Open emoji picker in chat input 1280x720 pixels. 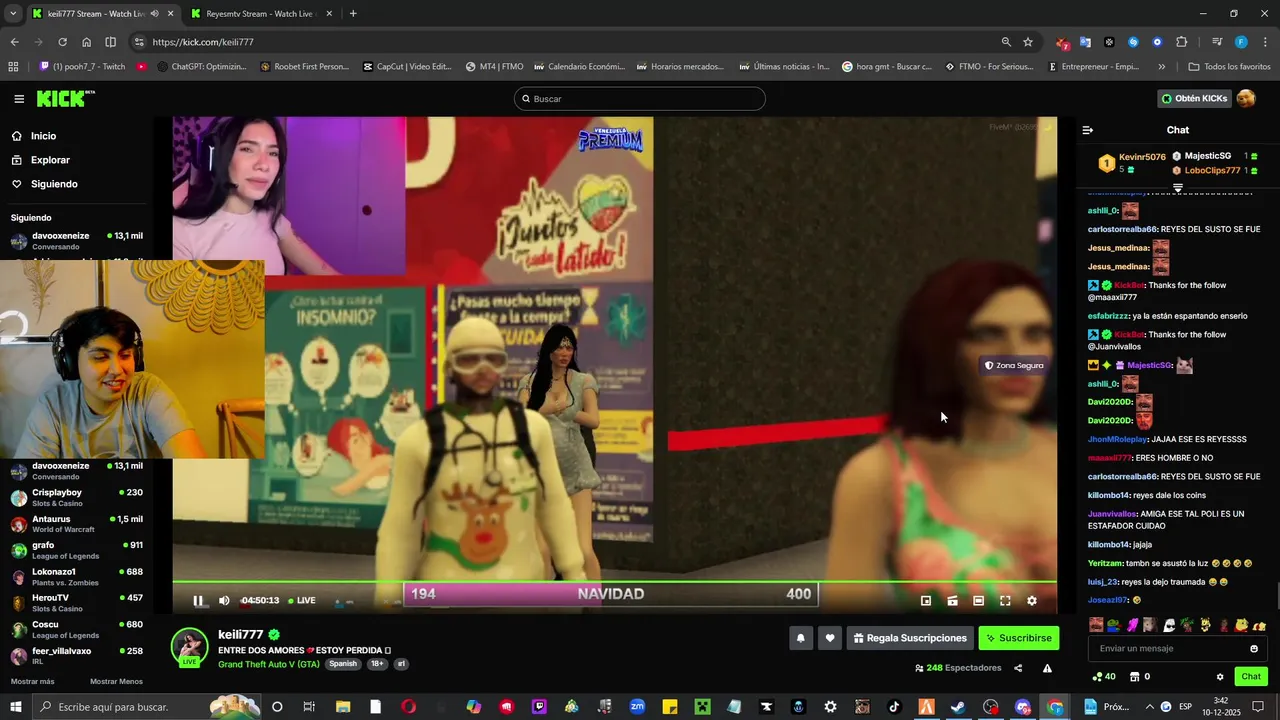[1254, 649]
